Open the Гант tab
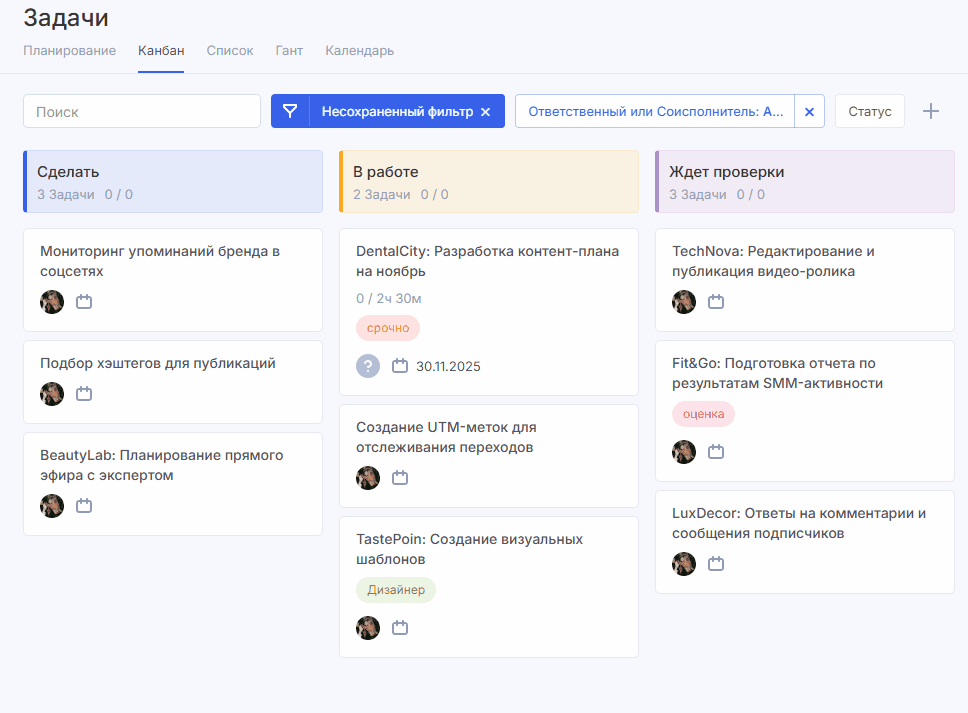Viewport: 968px width, 713px height. [289, 50]
